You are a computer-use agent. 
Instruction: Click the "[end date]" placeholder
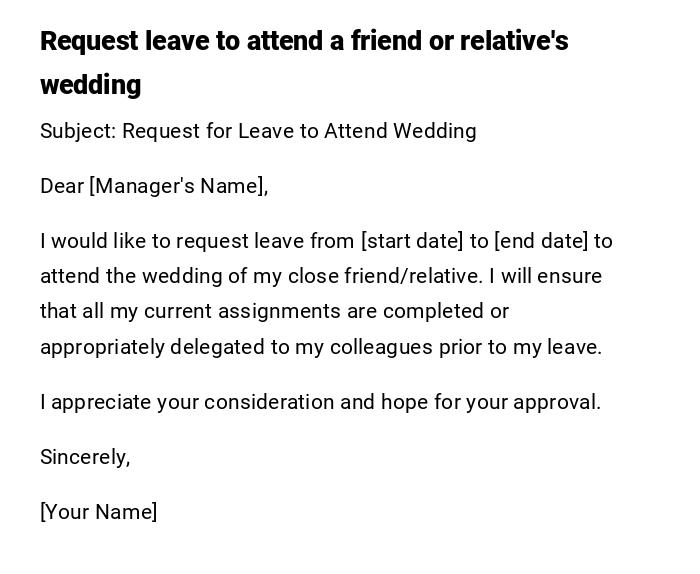[541, 241]
